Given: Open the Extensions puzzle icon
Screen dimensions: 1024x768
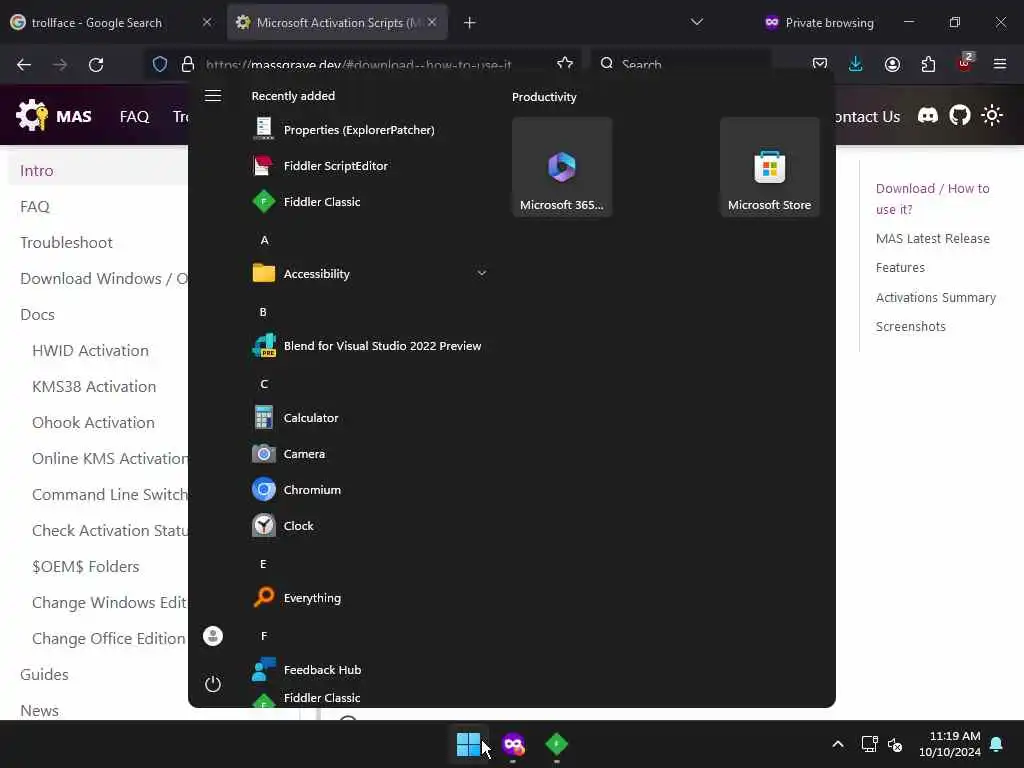Looking at the screenshot, I should 928,64.
